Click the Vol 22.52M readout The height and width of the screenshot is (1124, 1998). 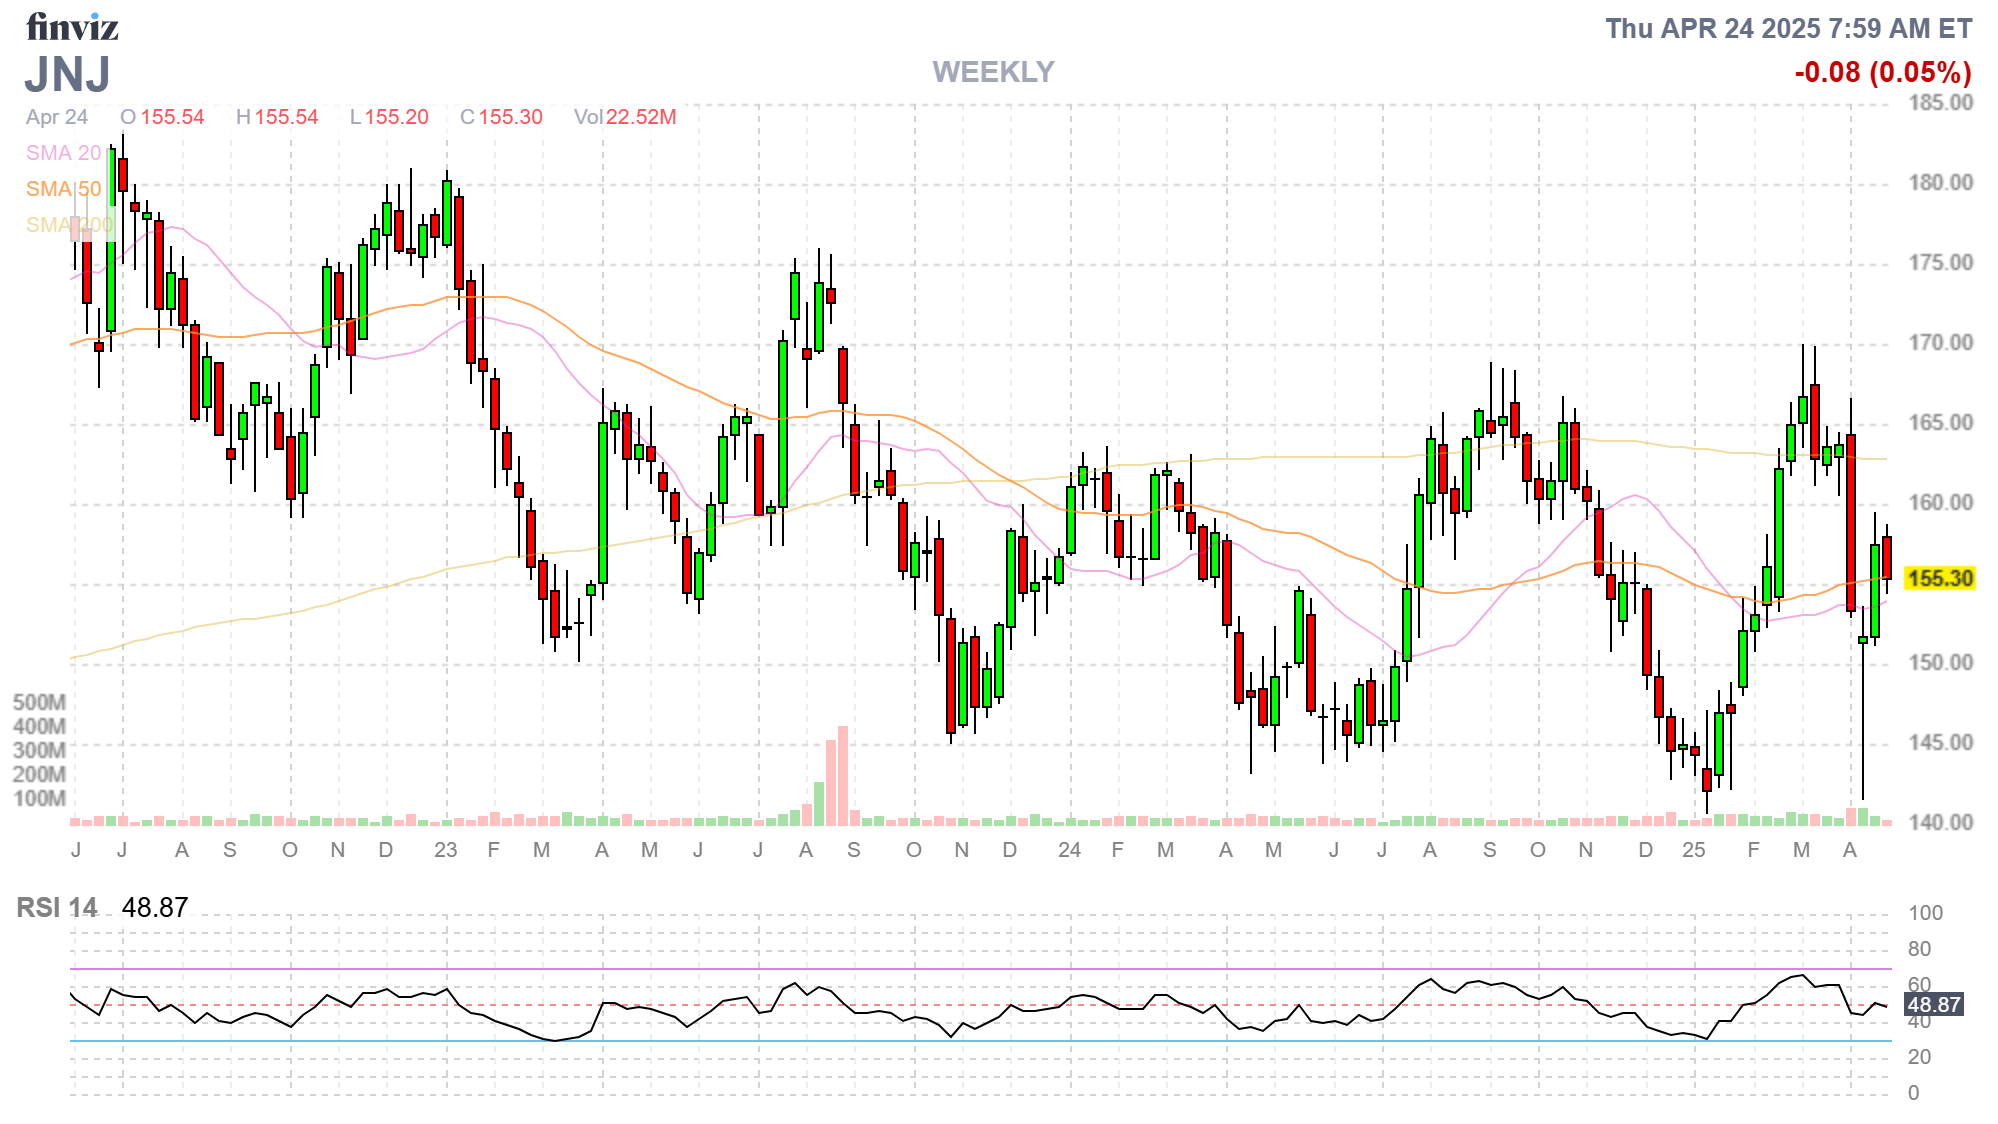[x=625, y=117]
